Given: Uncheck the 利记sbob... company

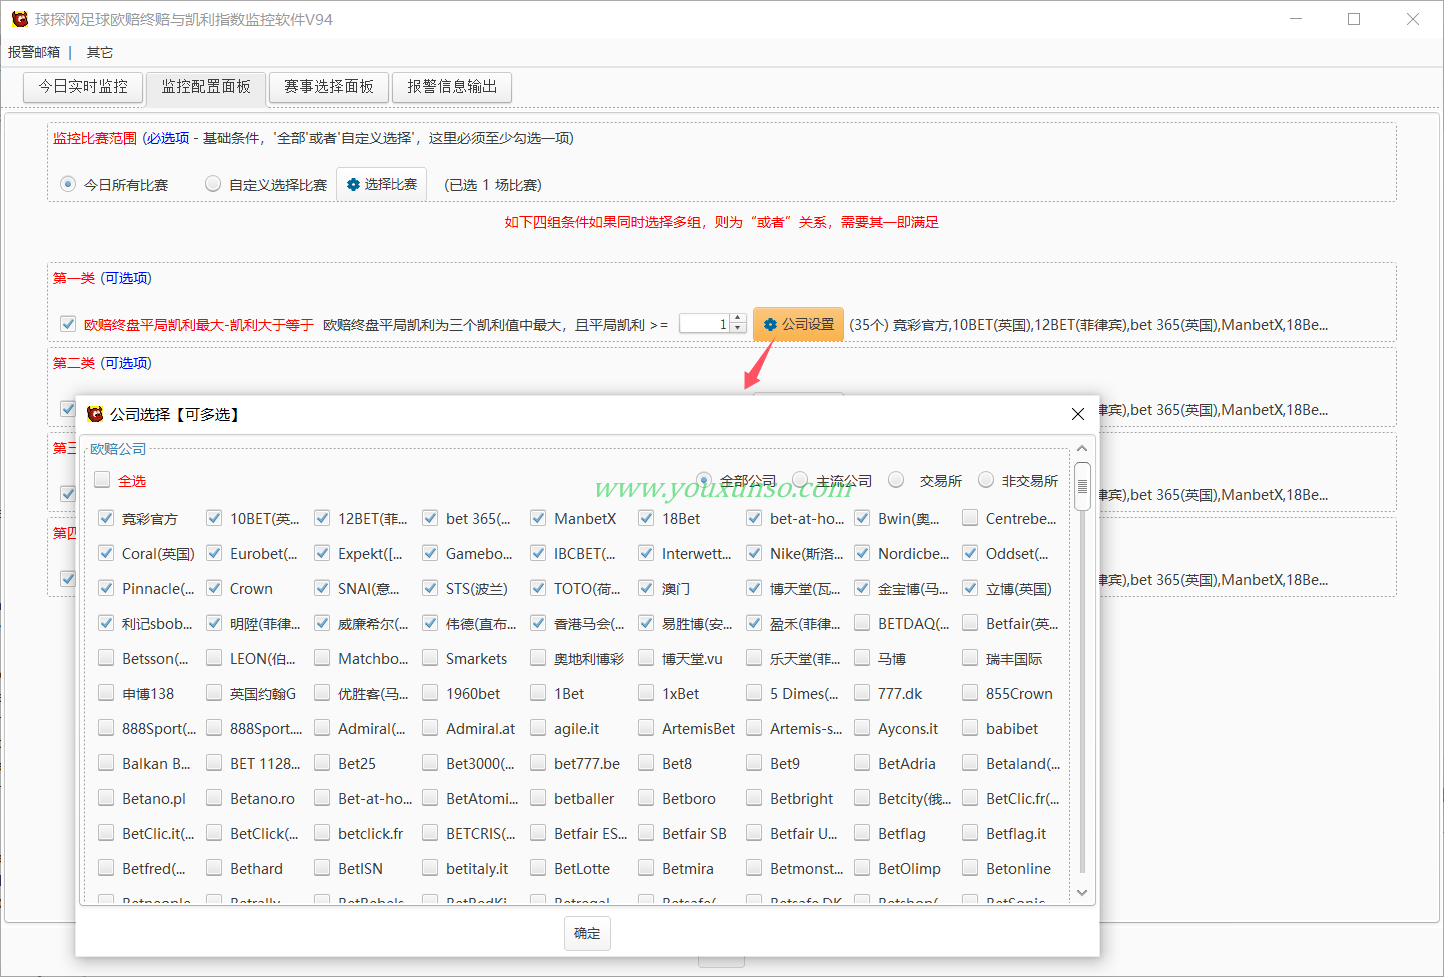Looking at the screenshot, I should coord(106,623).
